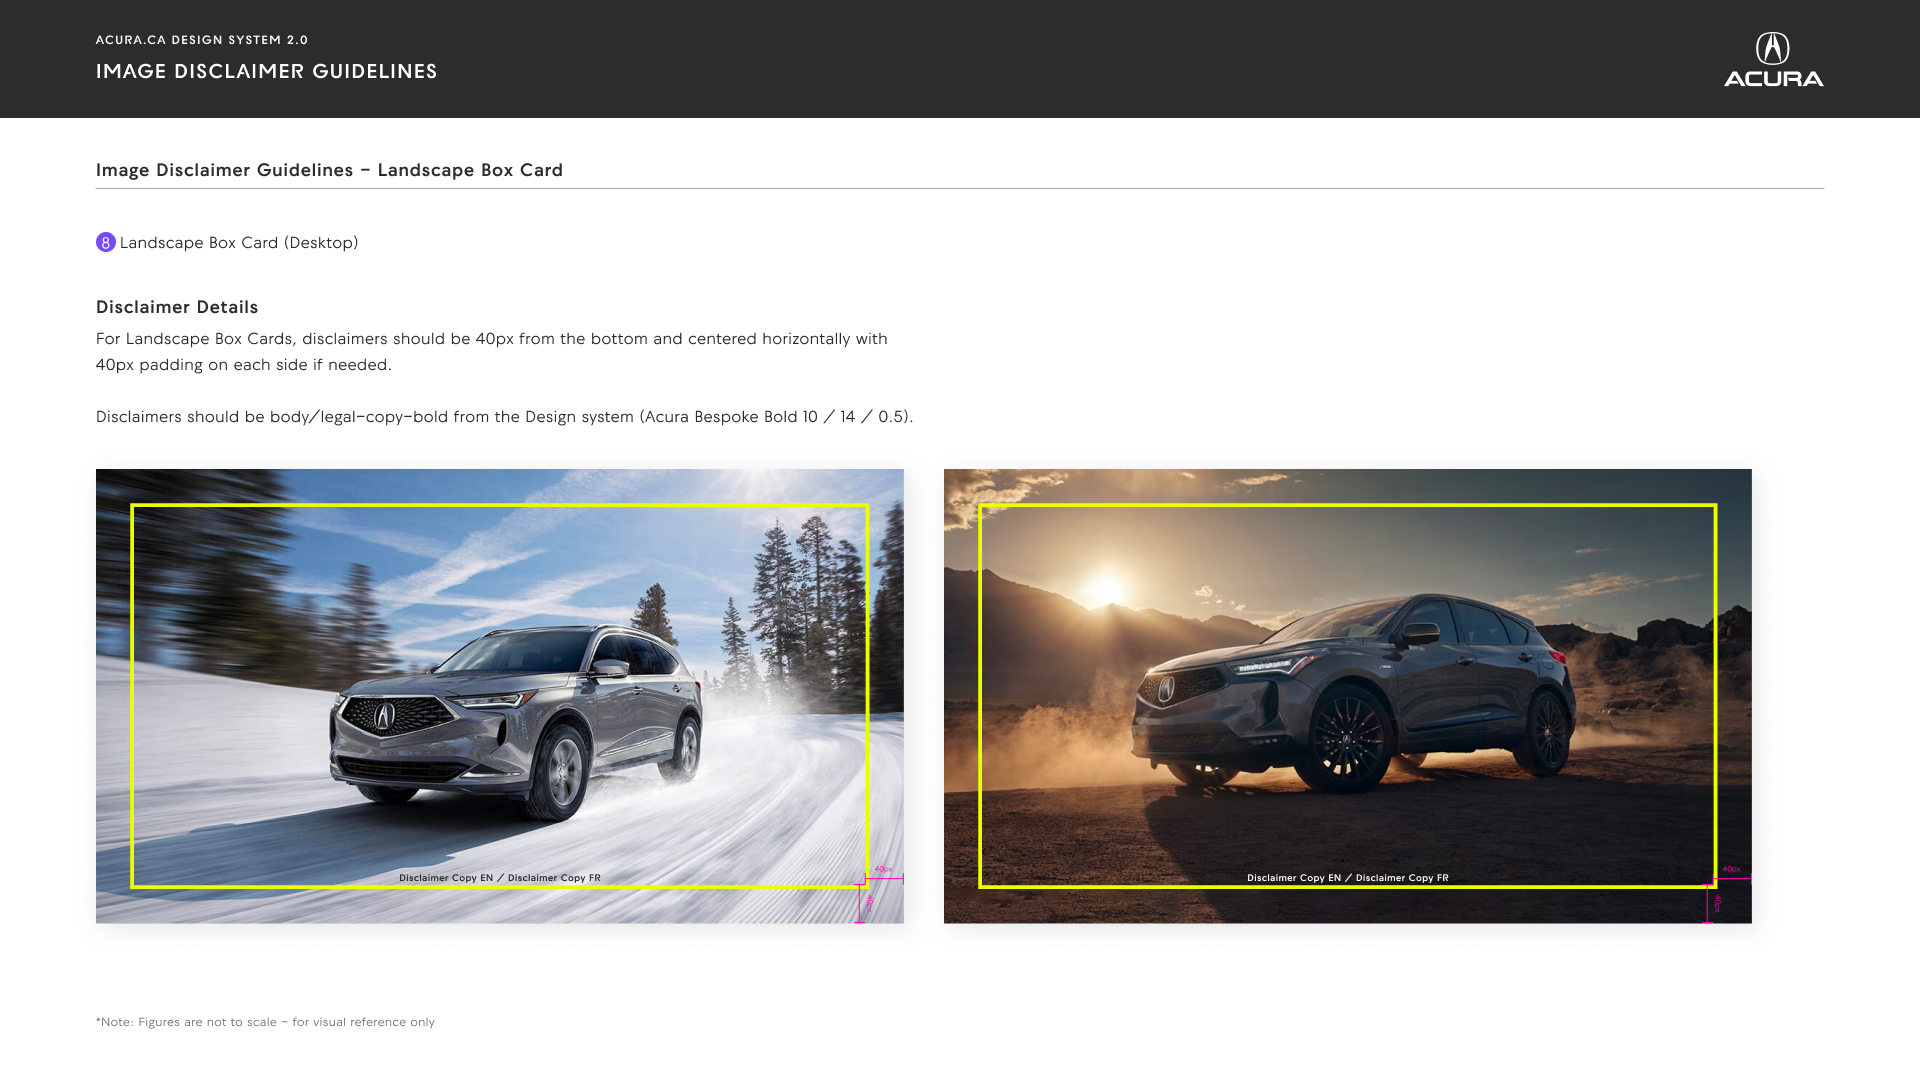
Task: Click the disclaimer copy on the snowy image
Action: 500,878
